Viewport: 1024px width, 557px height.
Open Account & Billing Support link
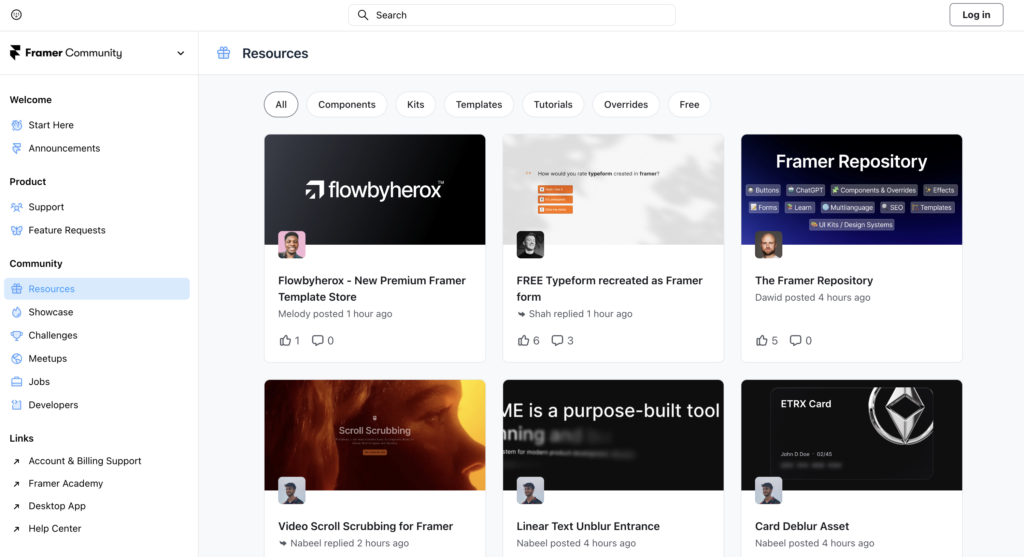(85, 461)
